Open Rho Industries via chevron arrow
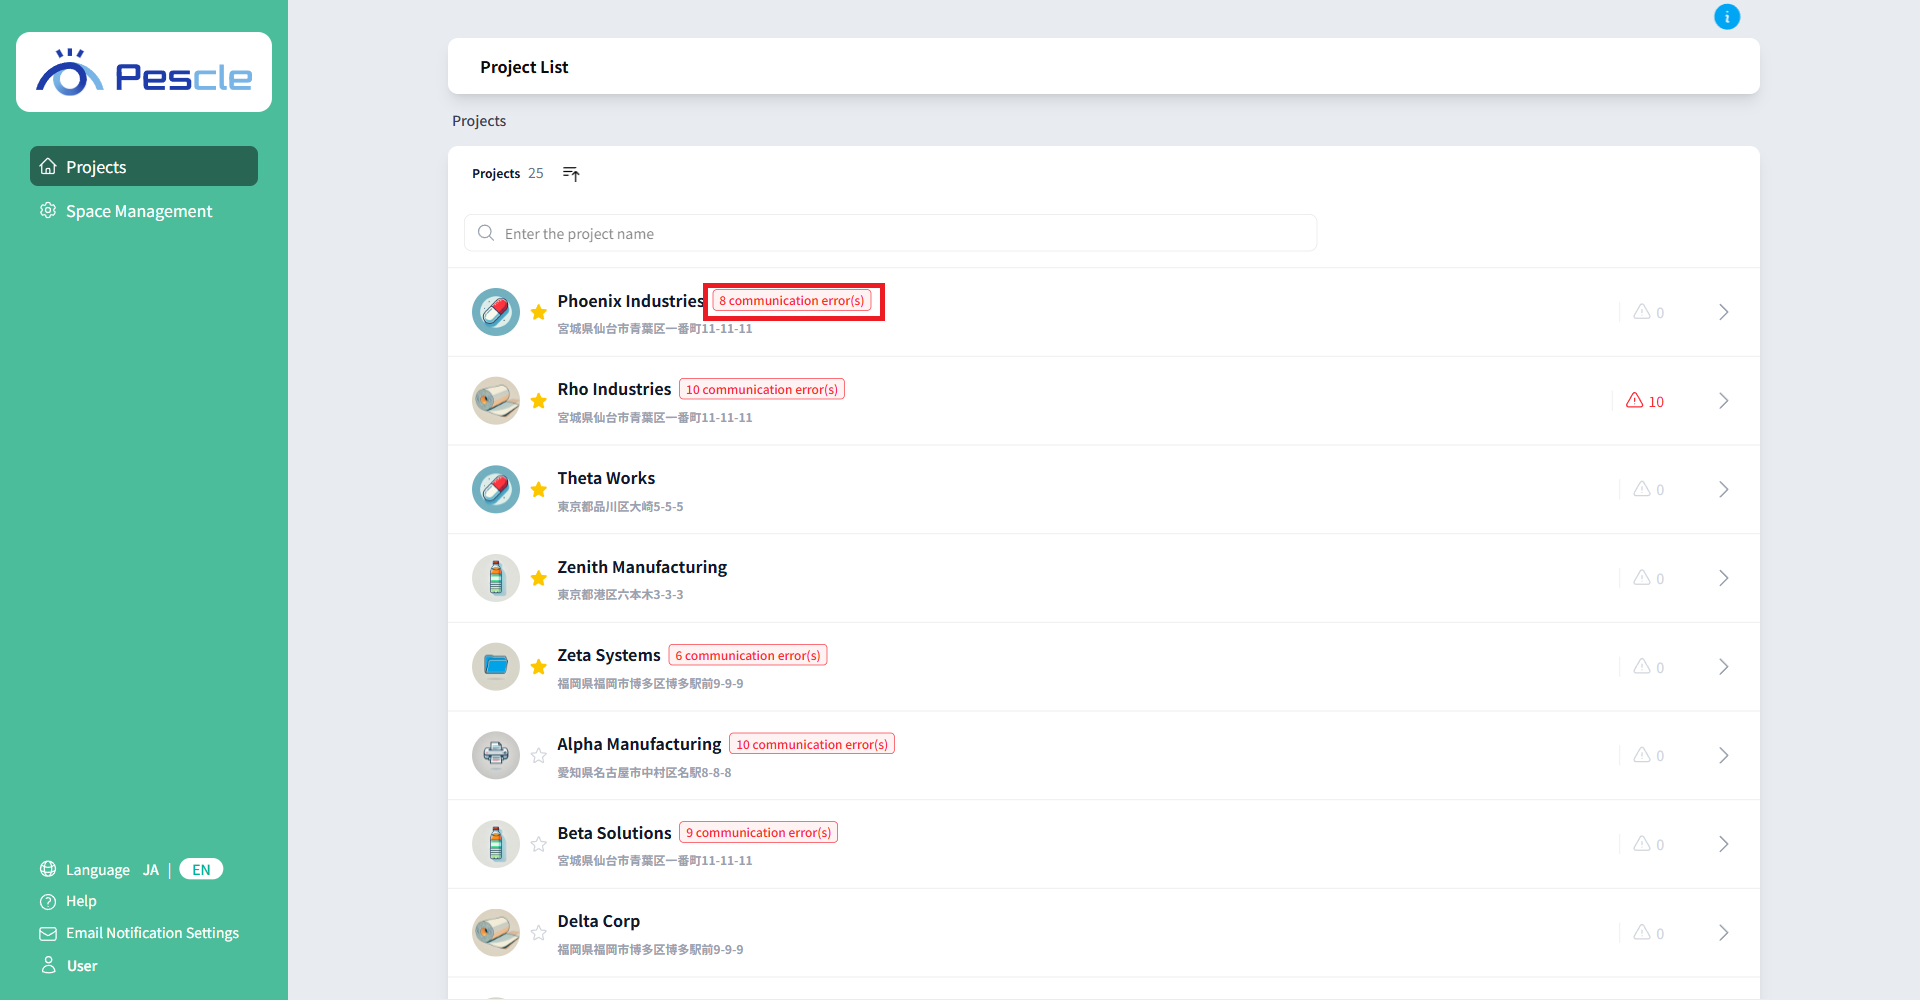The width and height of the screenshot is (1920, 1000). (1724, 401)
